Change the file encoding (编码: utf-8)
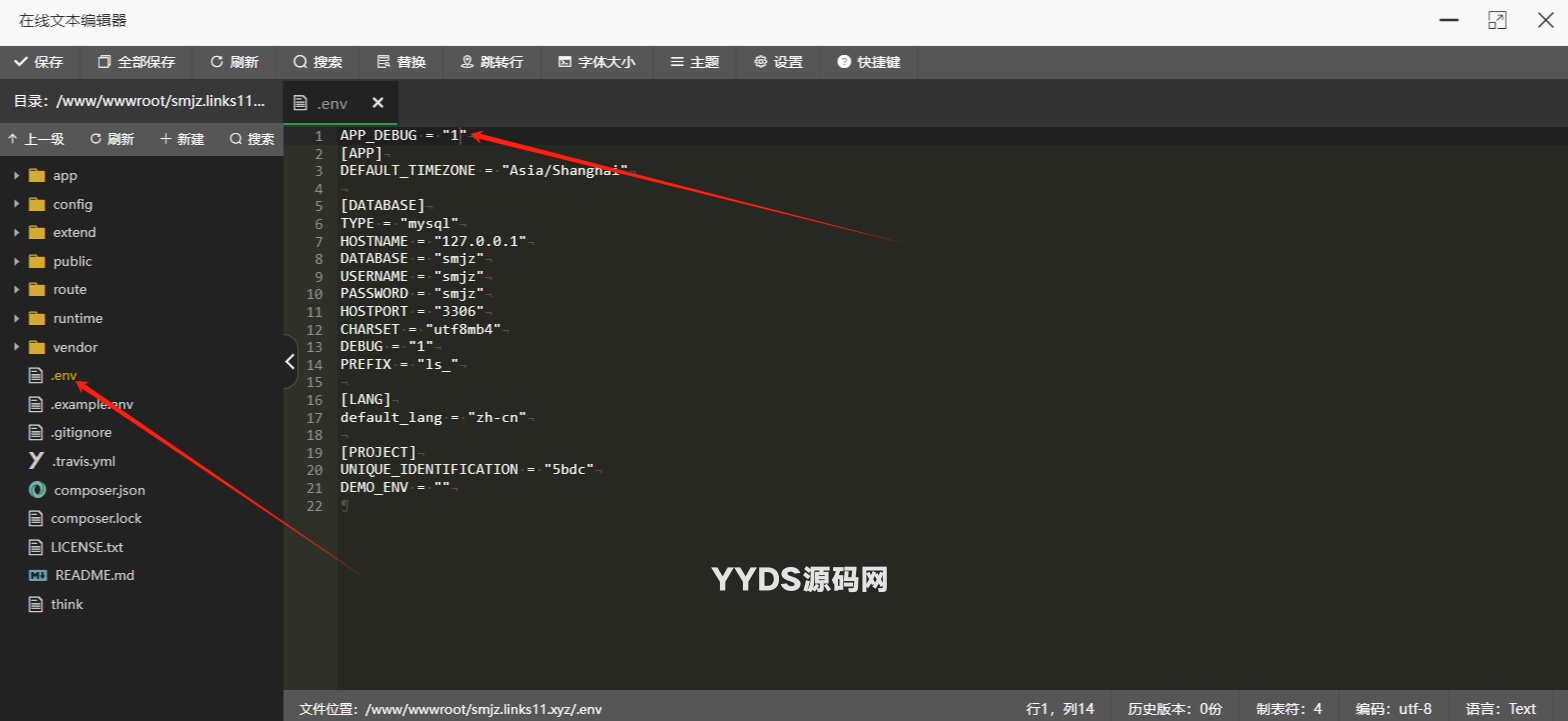This screenshot has width=1568, height=721. (x=1394, y=709)
